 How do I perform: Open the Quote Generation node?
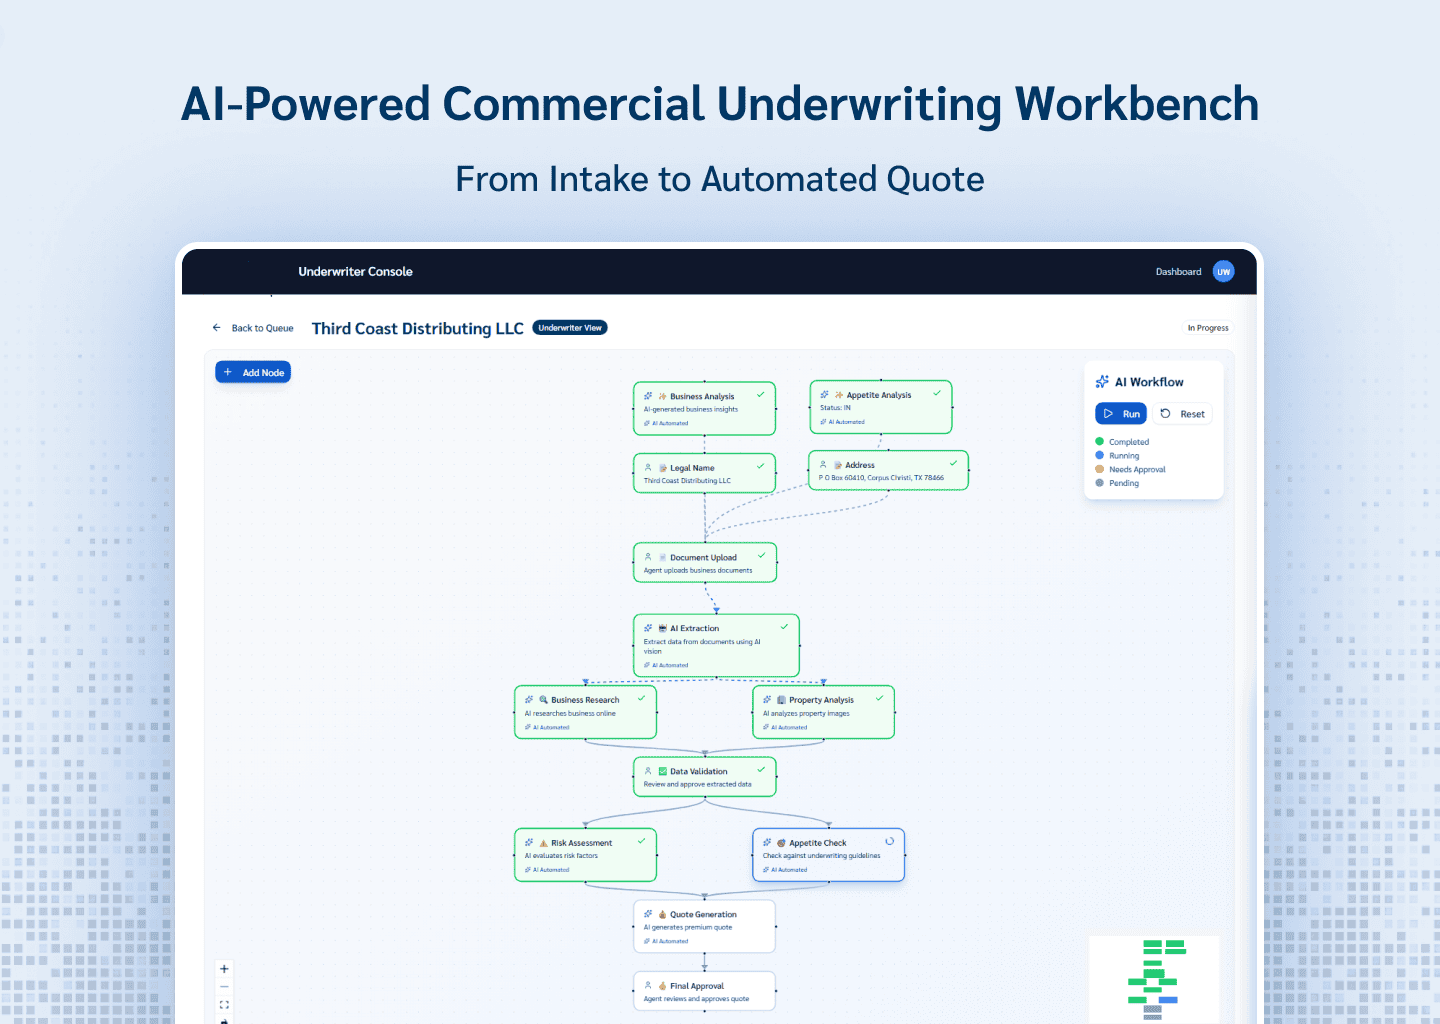coord(704,927)
